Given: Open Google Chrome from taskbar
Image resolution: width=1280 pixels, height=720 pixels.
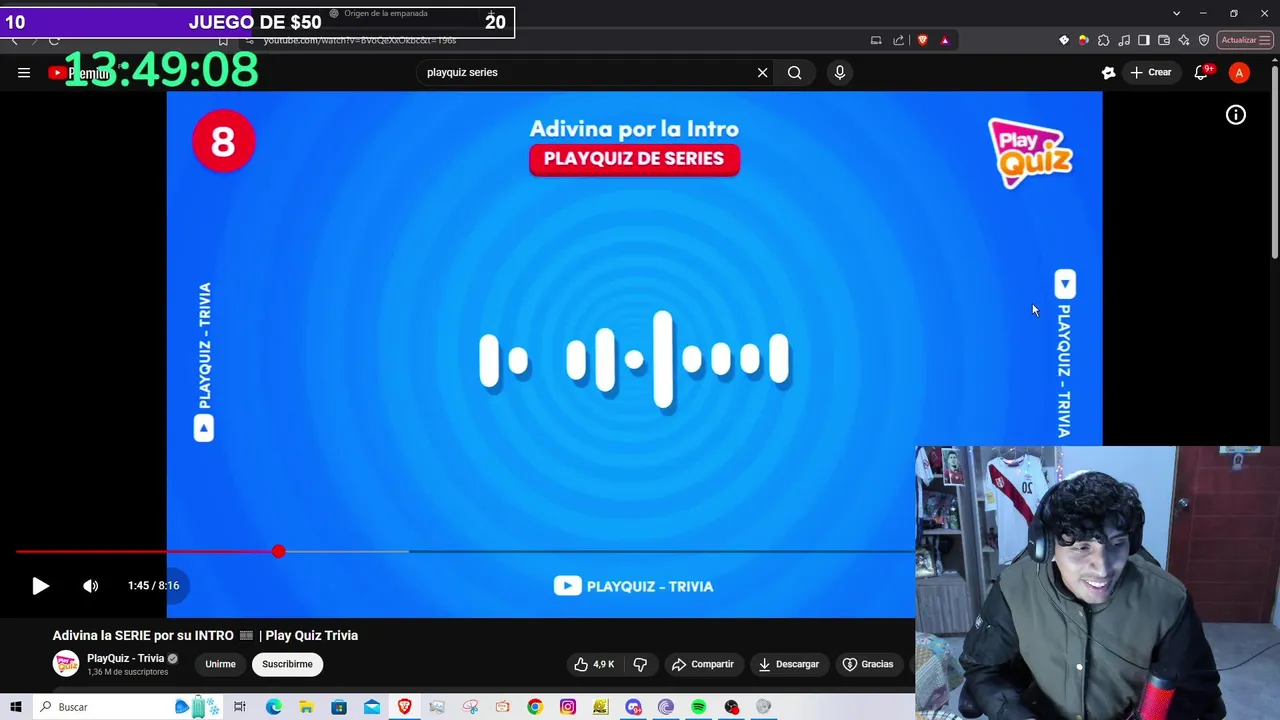Looking at the screenshot, I should [x=535, y=707].
